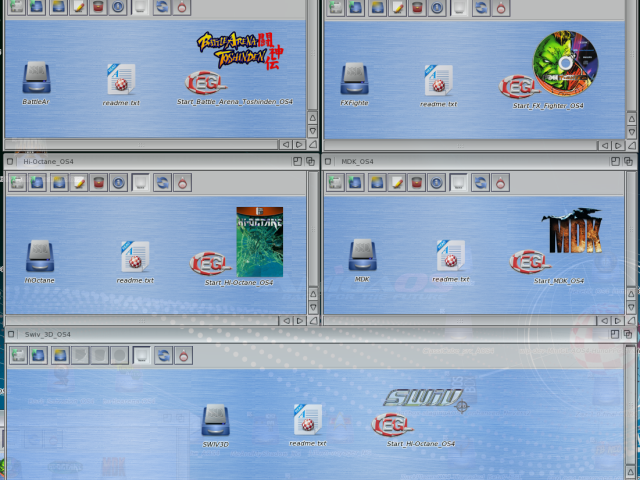Open the HiOctane drive icon

[x=41, y=256]
